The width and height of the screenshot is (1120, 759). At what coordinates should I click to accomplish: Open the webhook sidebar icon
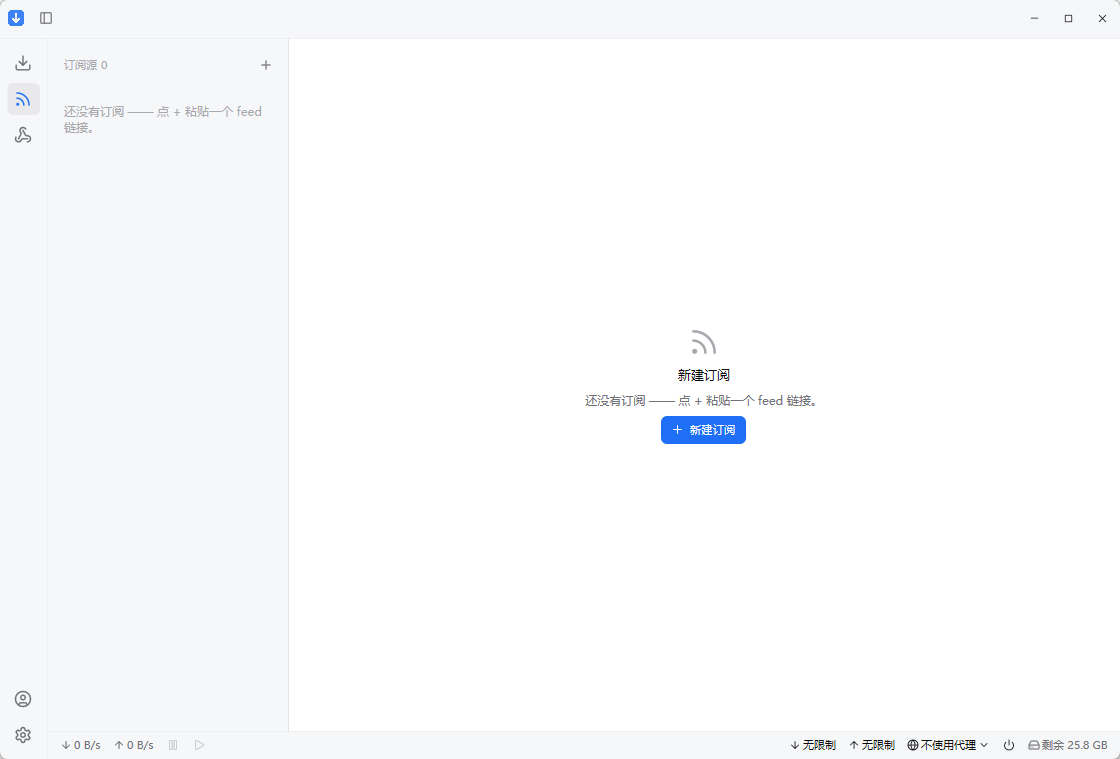23,135
